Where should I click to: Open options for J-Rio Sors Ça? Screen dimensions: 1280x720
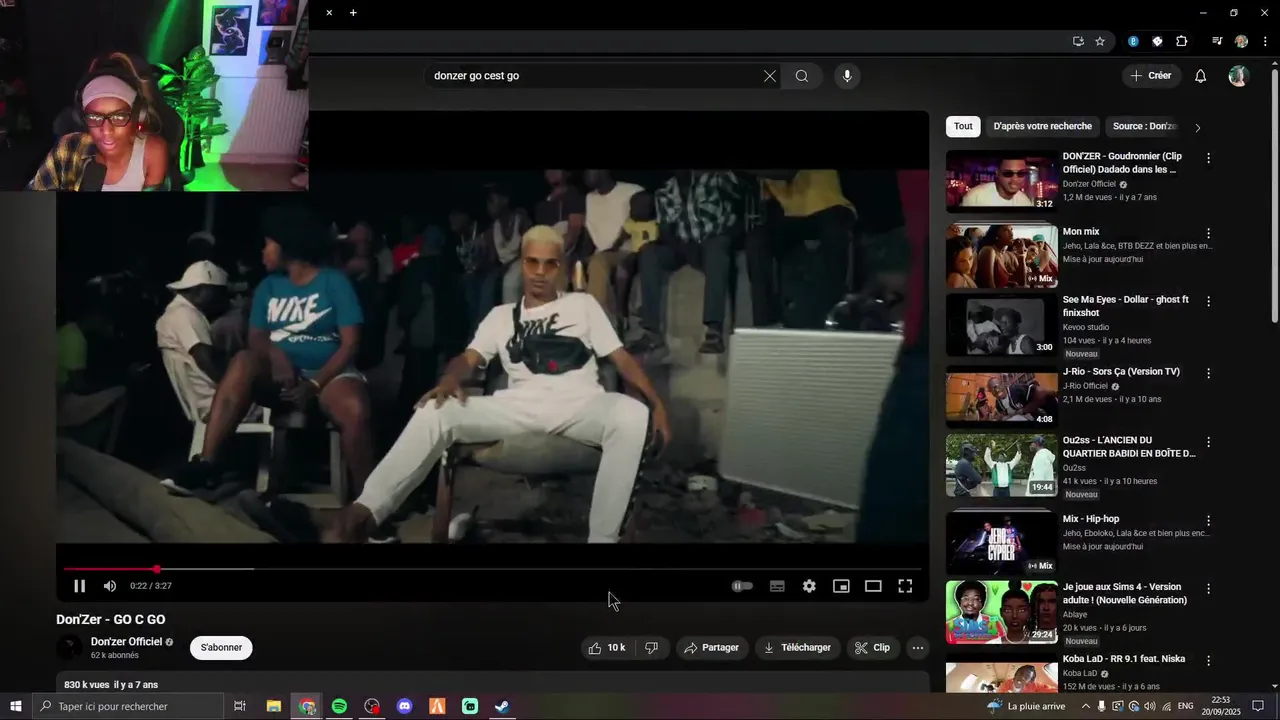[1208, 373]
